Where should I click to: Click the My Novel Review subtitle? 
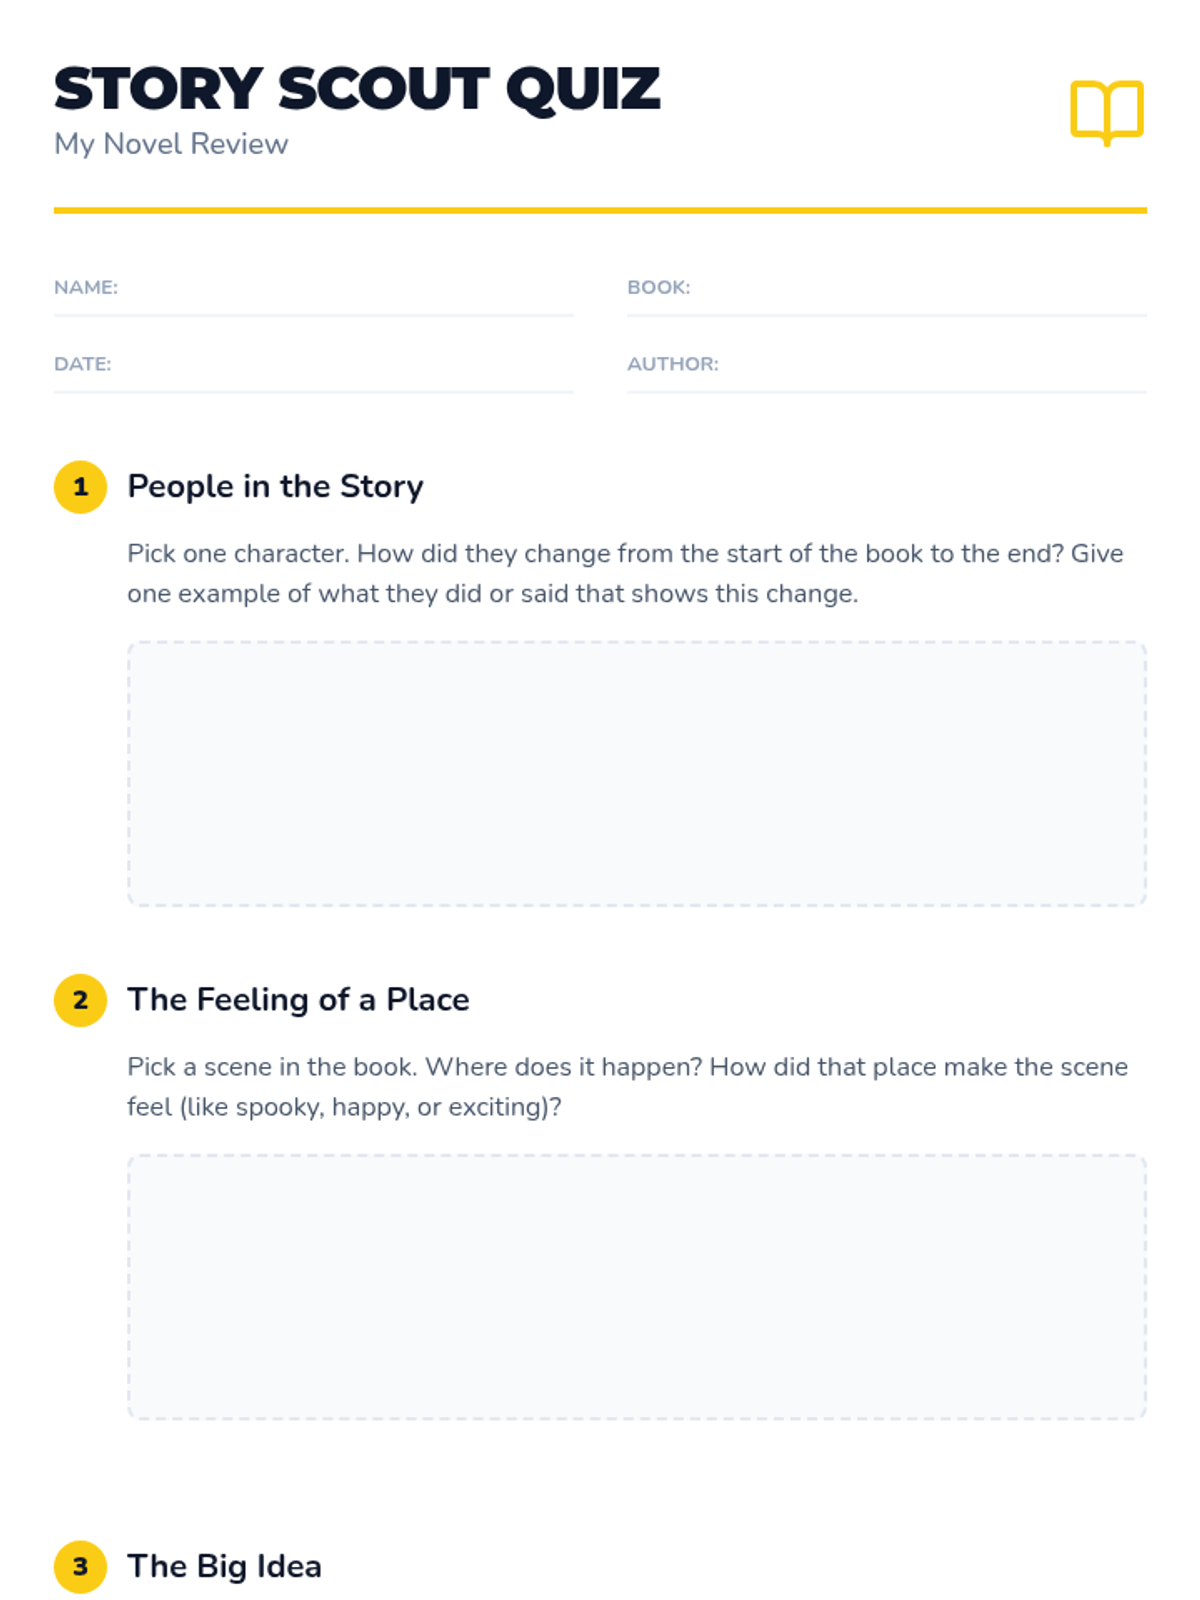[x=171, y=144]
